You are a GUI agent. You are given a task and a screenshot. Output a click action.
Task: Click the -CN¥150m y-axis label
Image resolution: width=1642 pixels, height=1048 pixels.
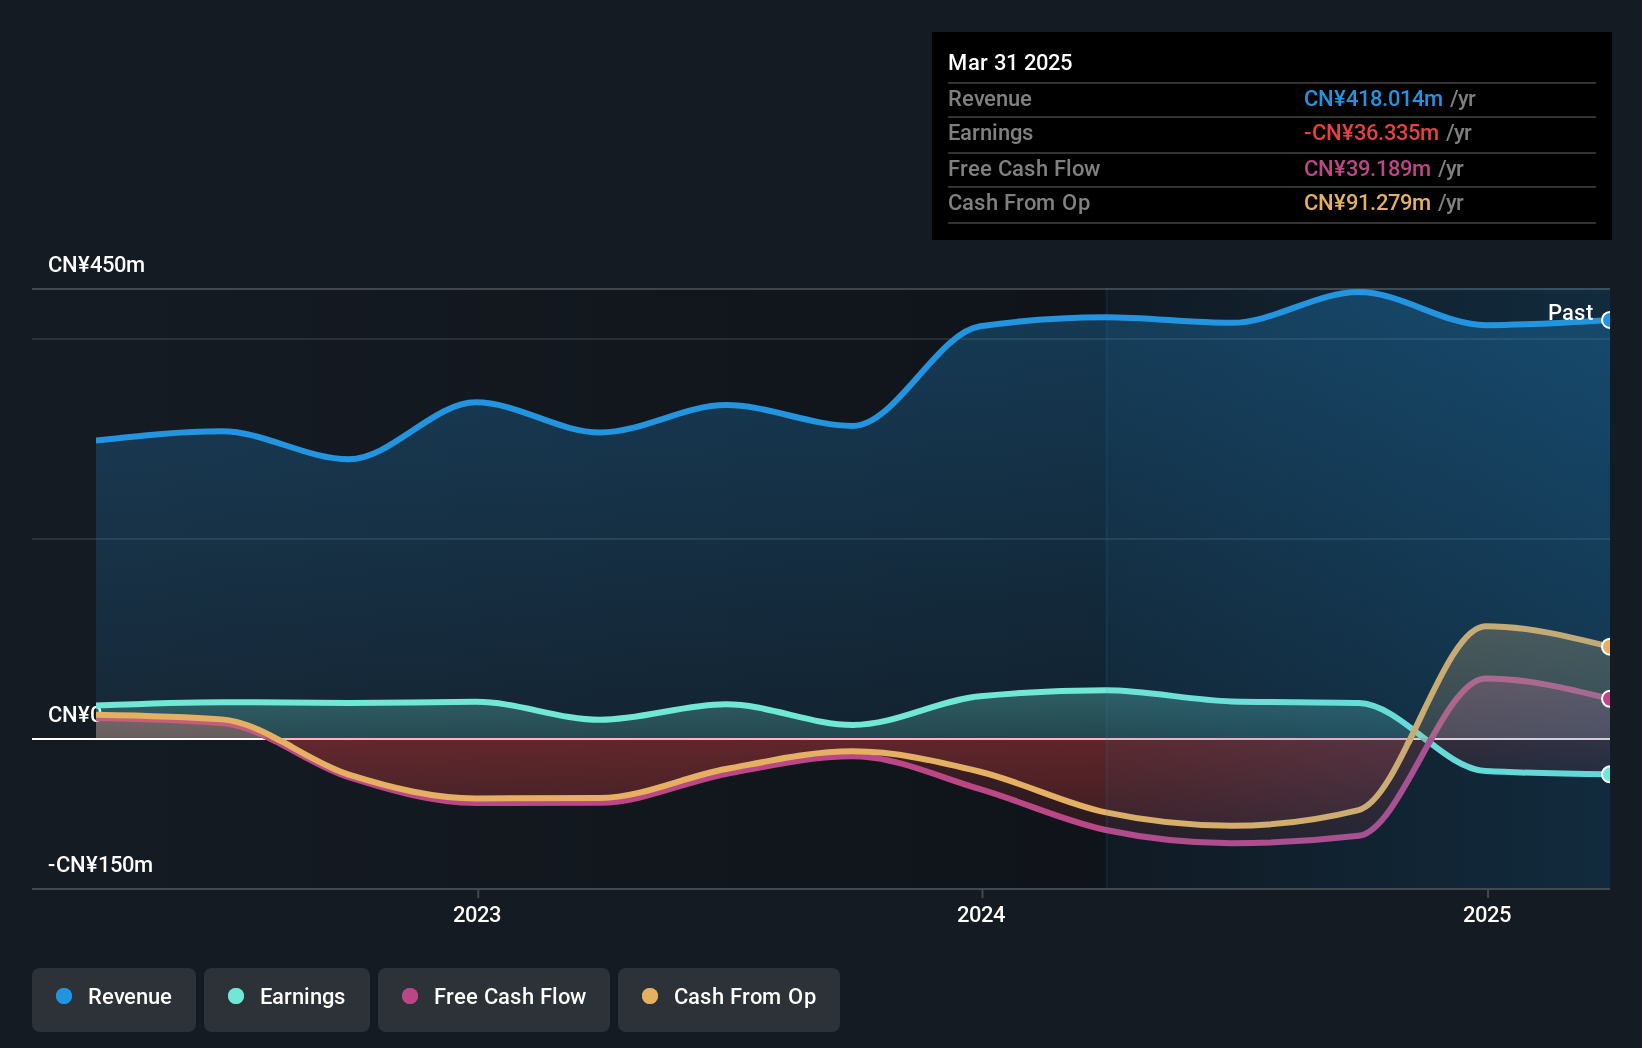tap(100, 865)
